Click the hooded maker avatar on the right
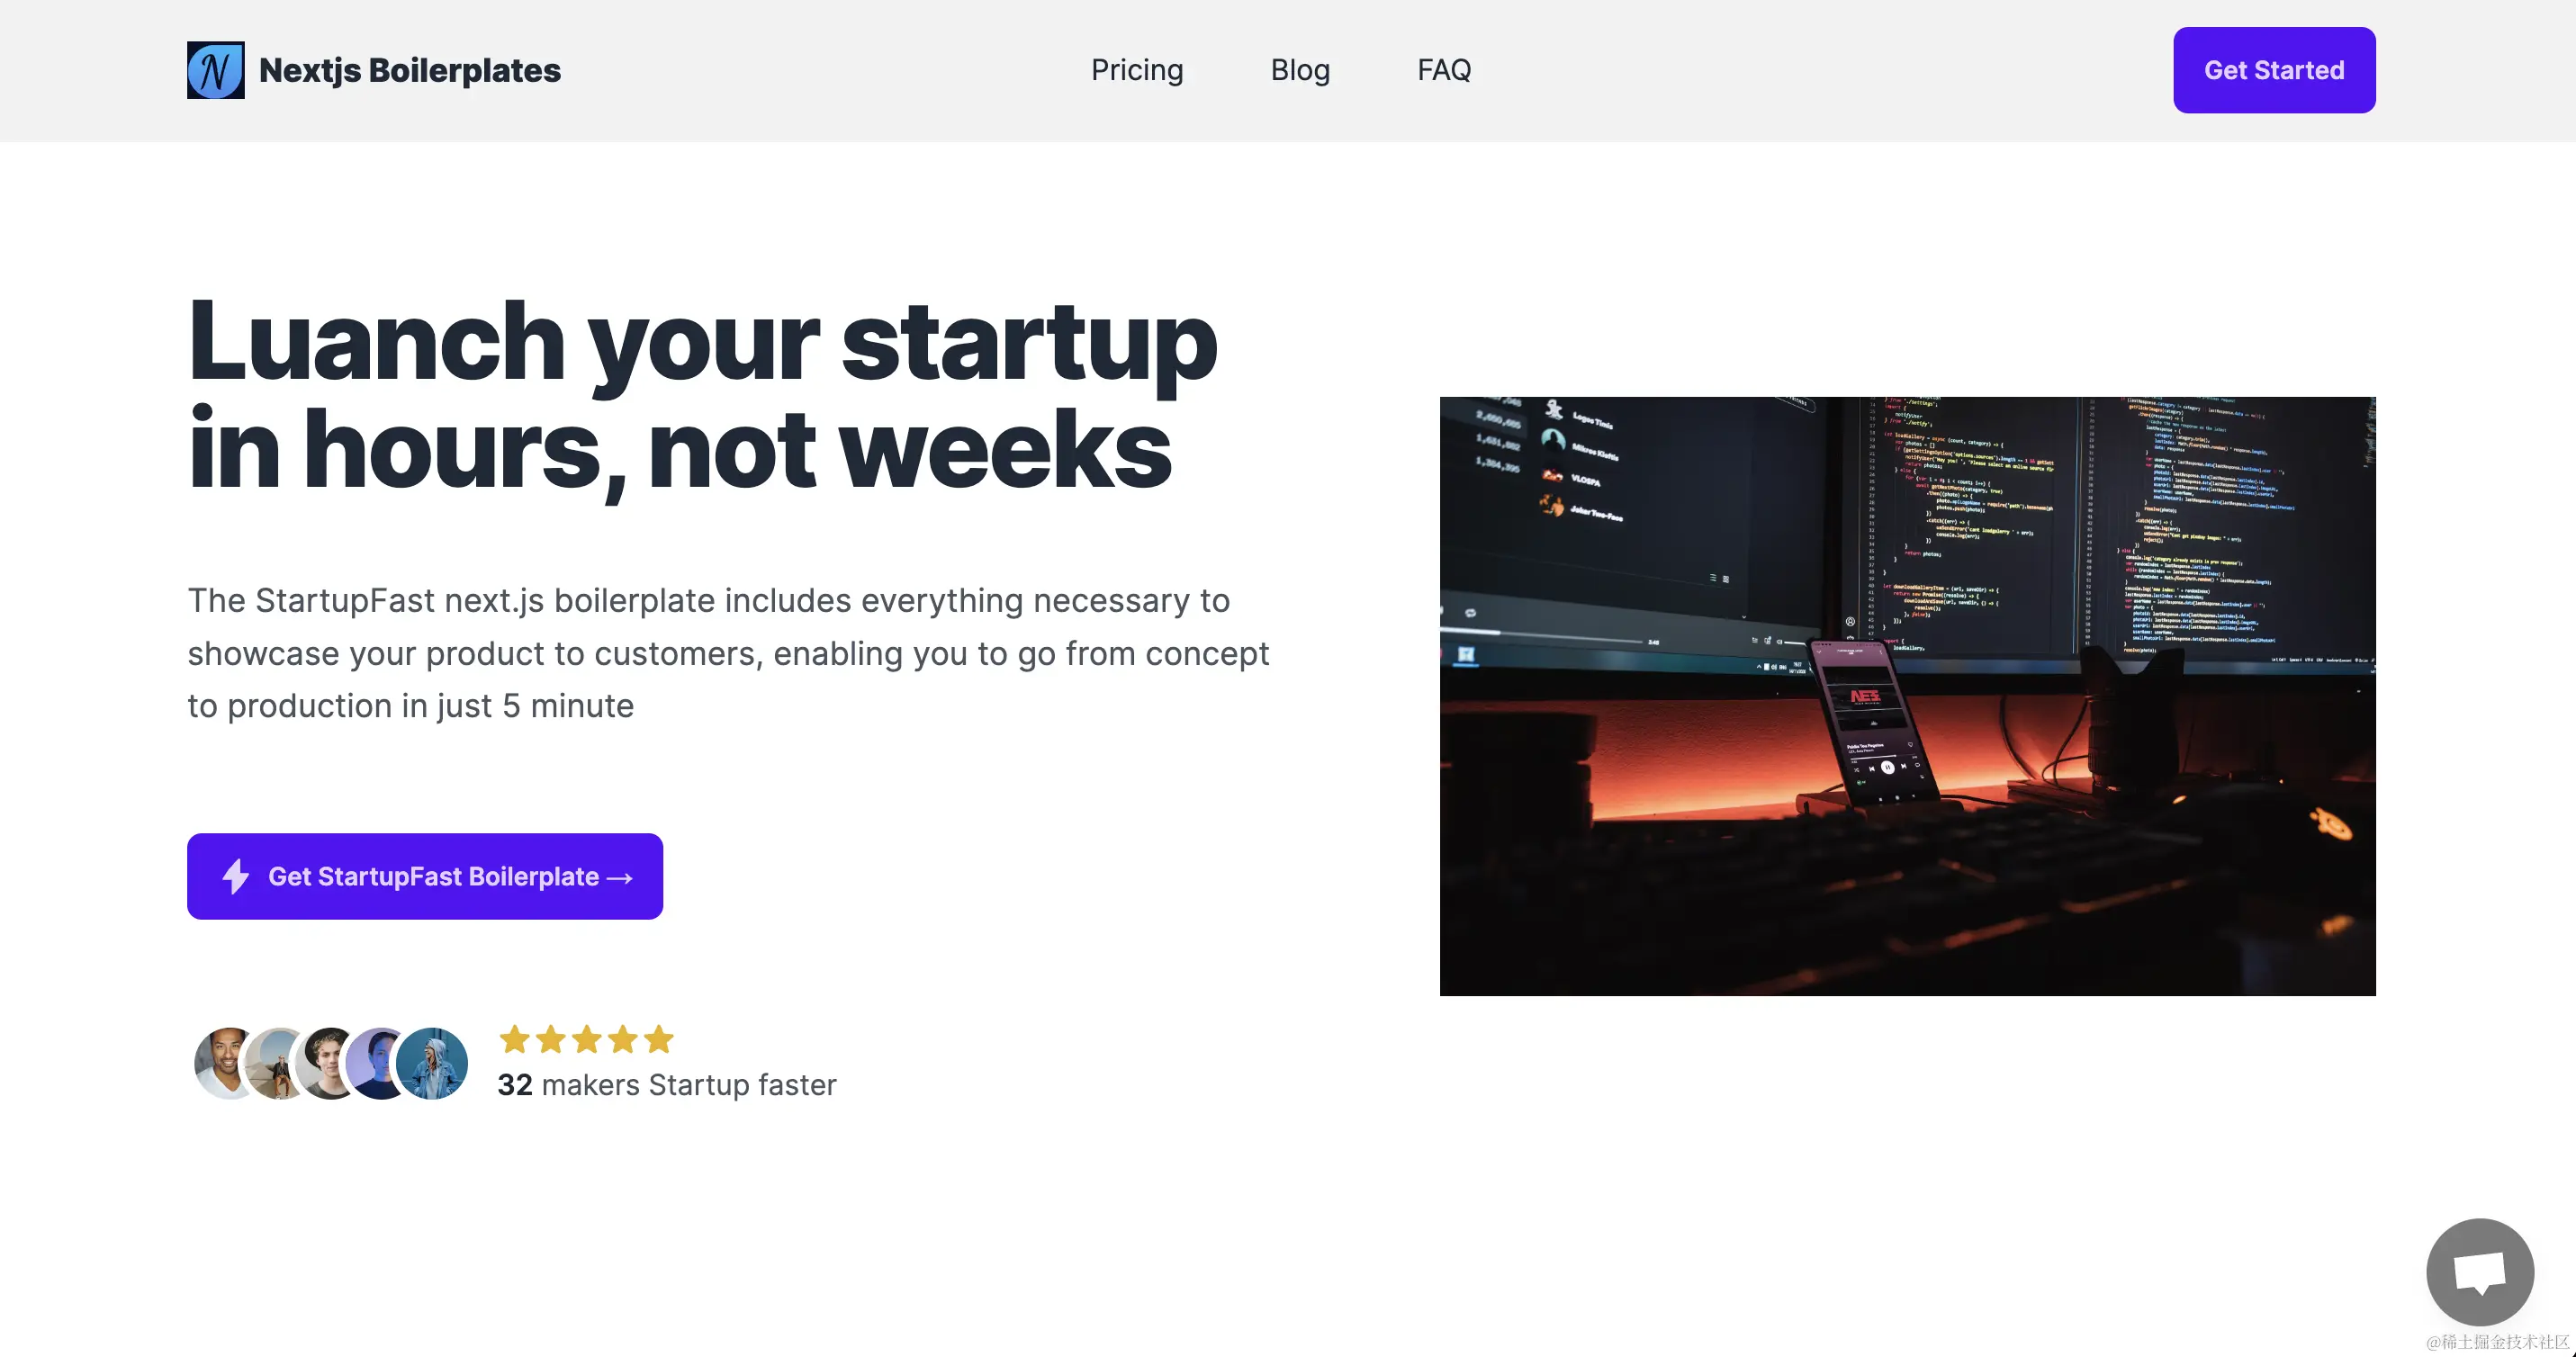2576x1357 pixels. 432,1063
